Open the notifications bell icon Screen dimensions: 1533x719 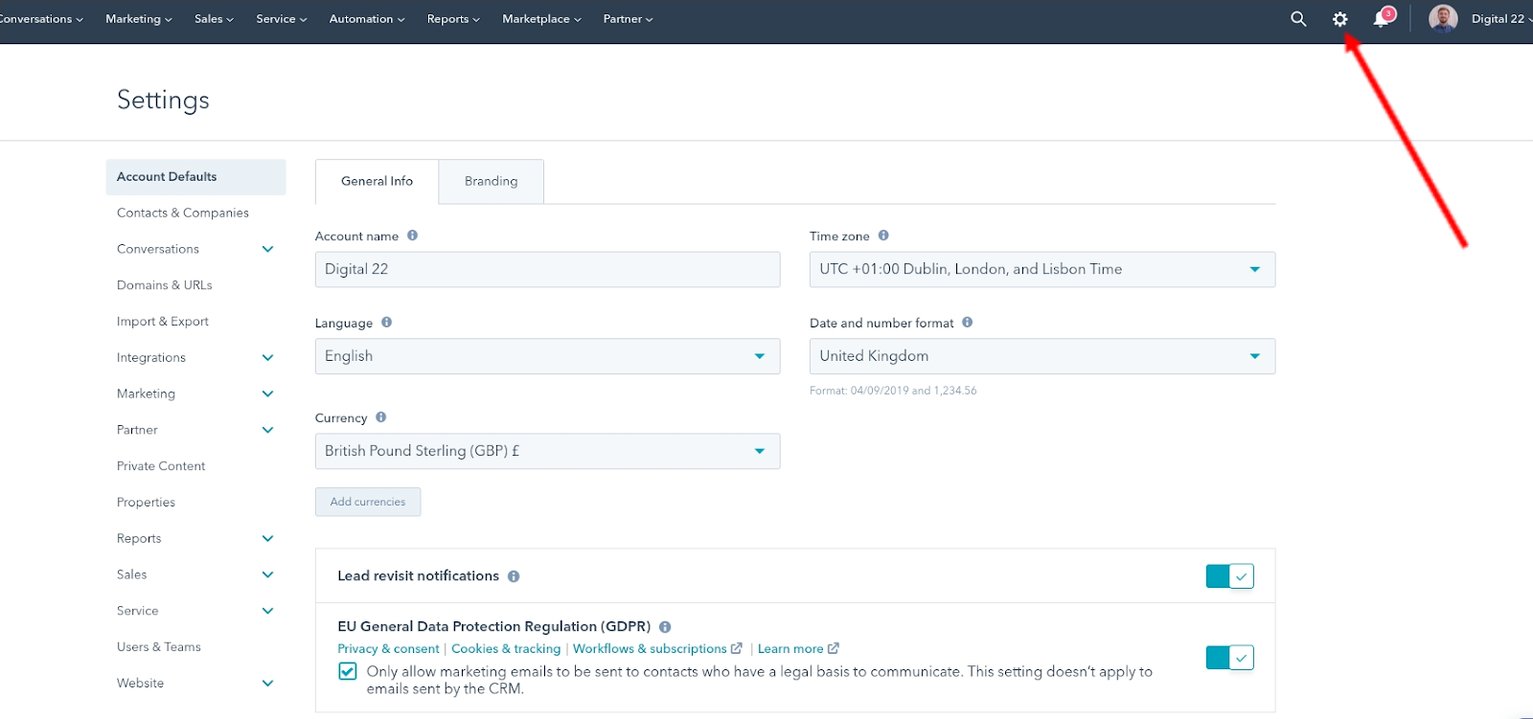(1382, 18)
